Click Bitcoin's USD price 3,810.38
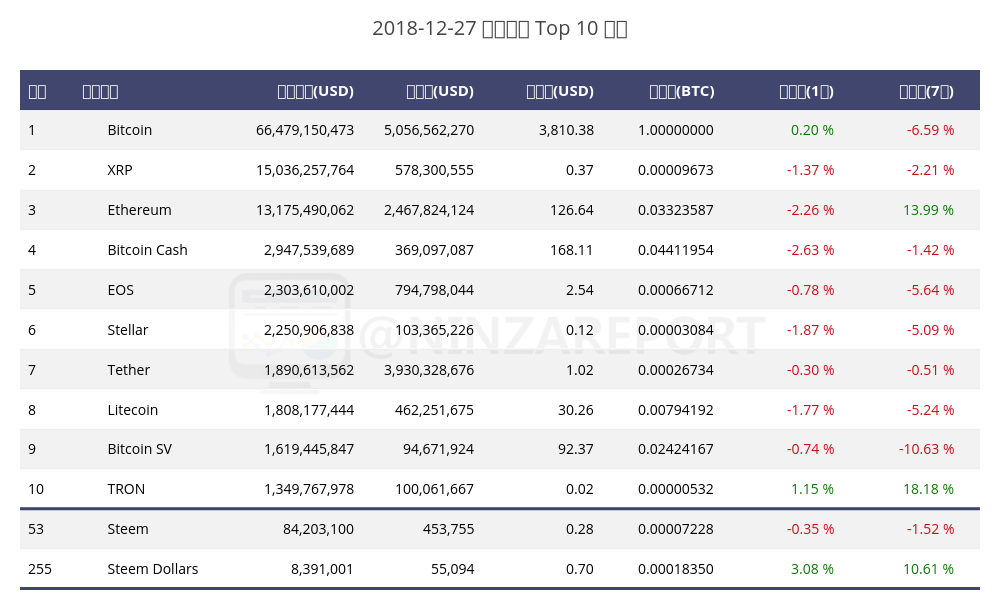Screen dimensions: 1000x610 [x=566, y=130]
